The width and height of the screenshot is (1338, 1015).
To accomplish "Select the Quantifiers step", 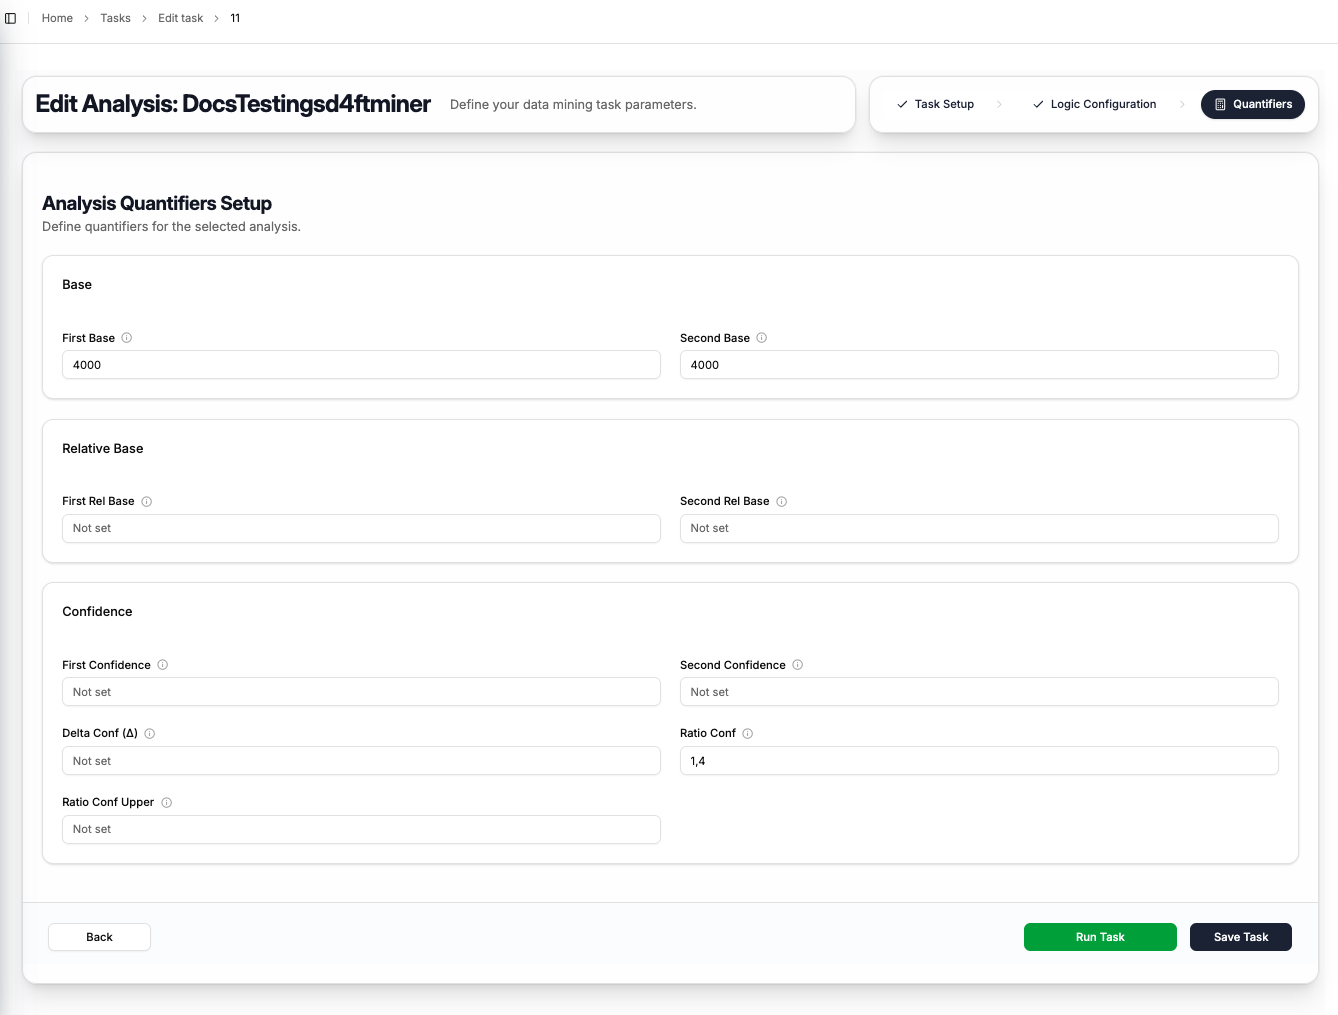I will point(1252,104).
